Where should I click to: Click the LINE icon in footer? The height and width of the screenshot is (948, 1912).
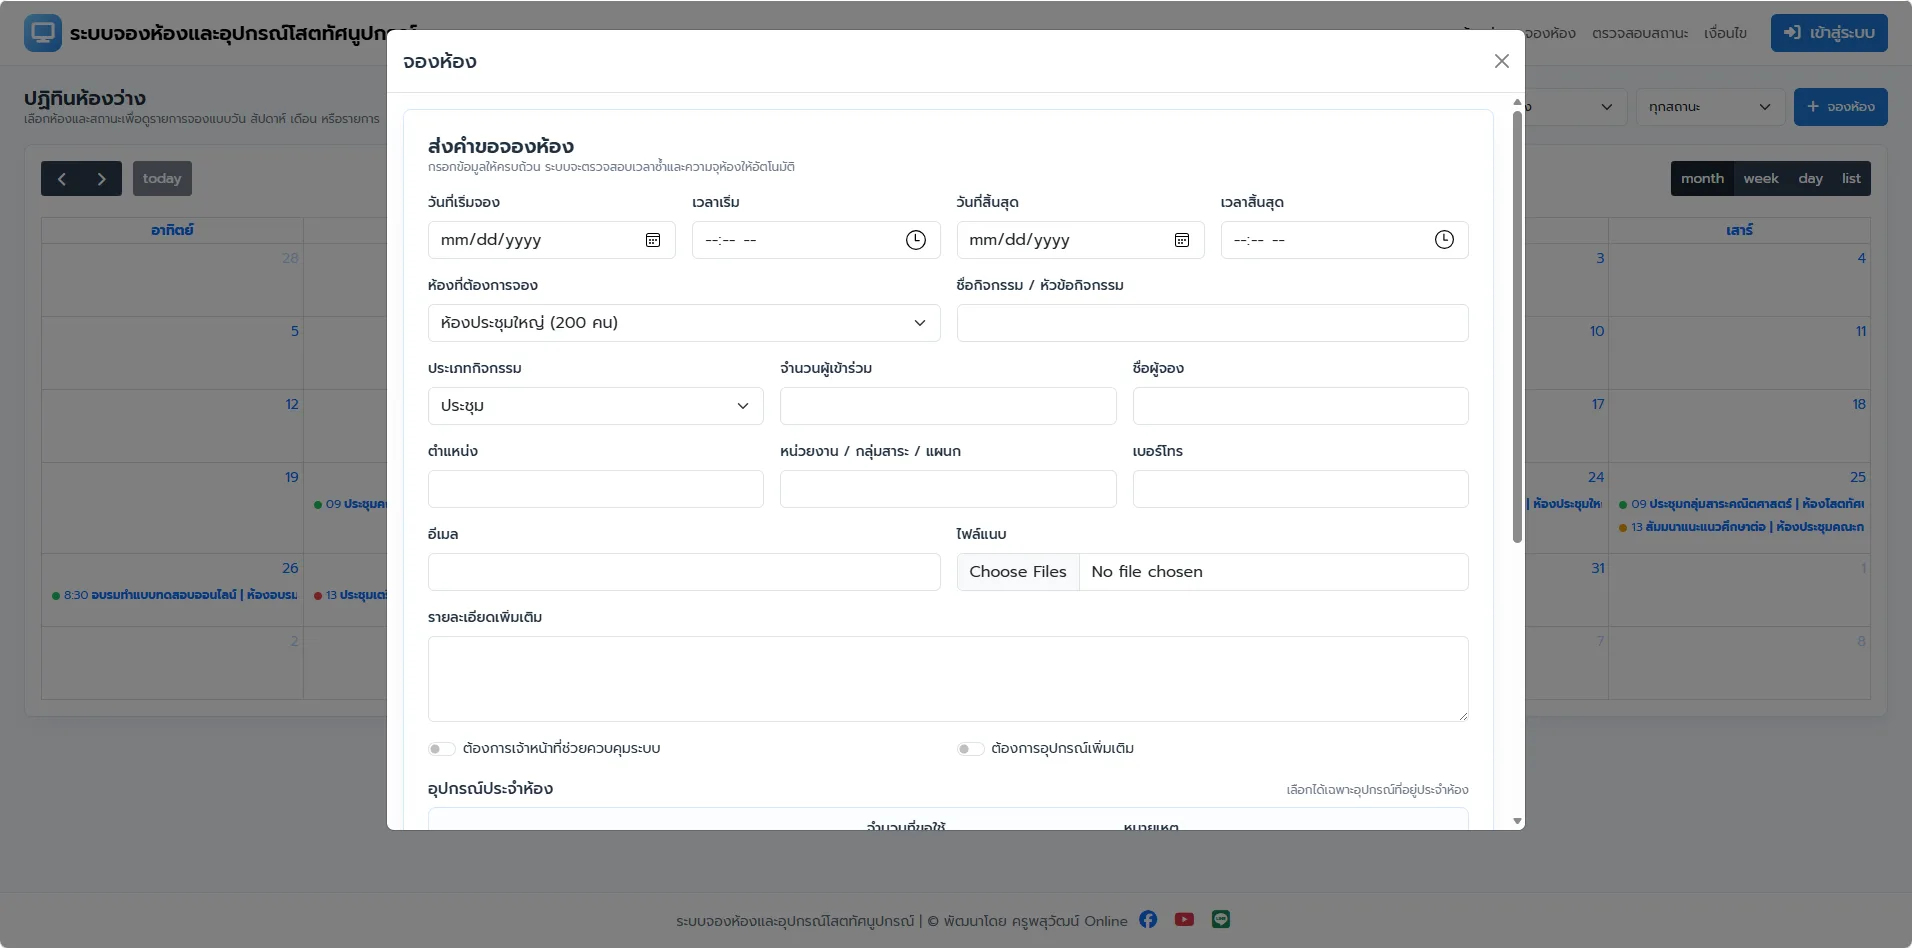pyautogui.click(x=1221, y=919)
